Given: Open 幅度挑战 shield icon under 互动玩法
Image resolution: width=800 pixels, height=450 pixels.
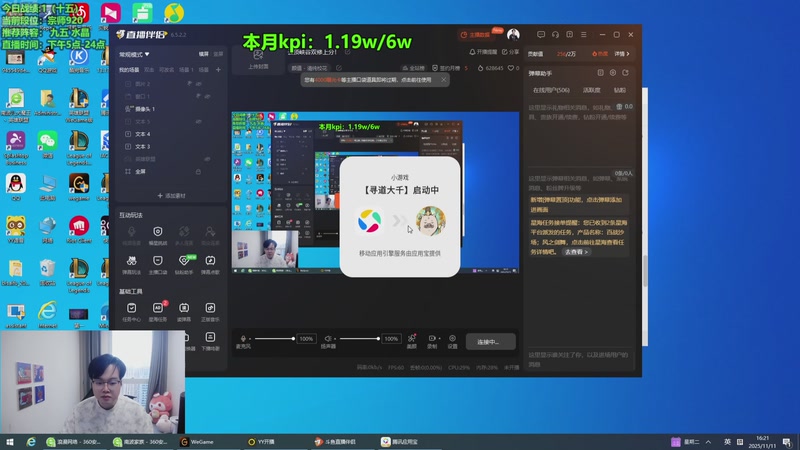Looking at the screenshot, I should point(158,231).
